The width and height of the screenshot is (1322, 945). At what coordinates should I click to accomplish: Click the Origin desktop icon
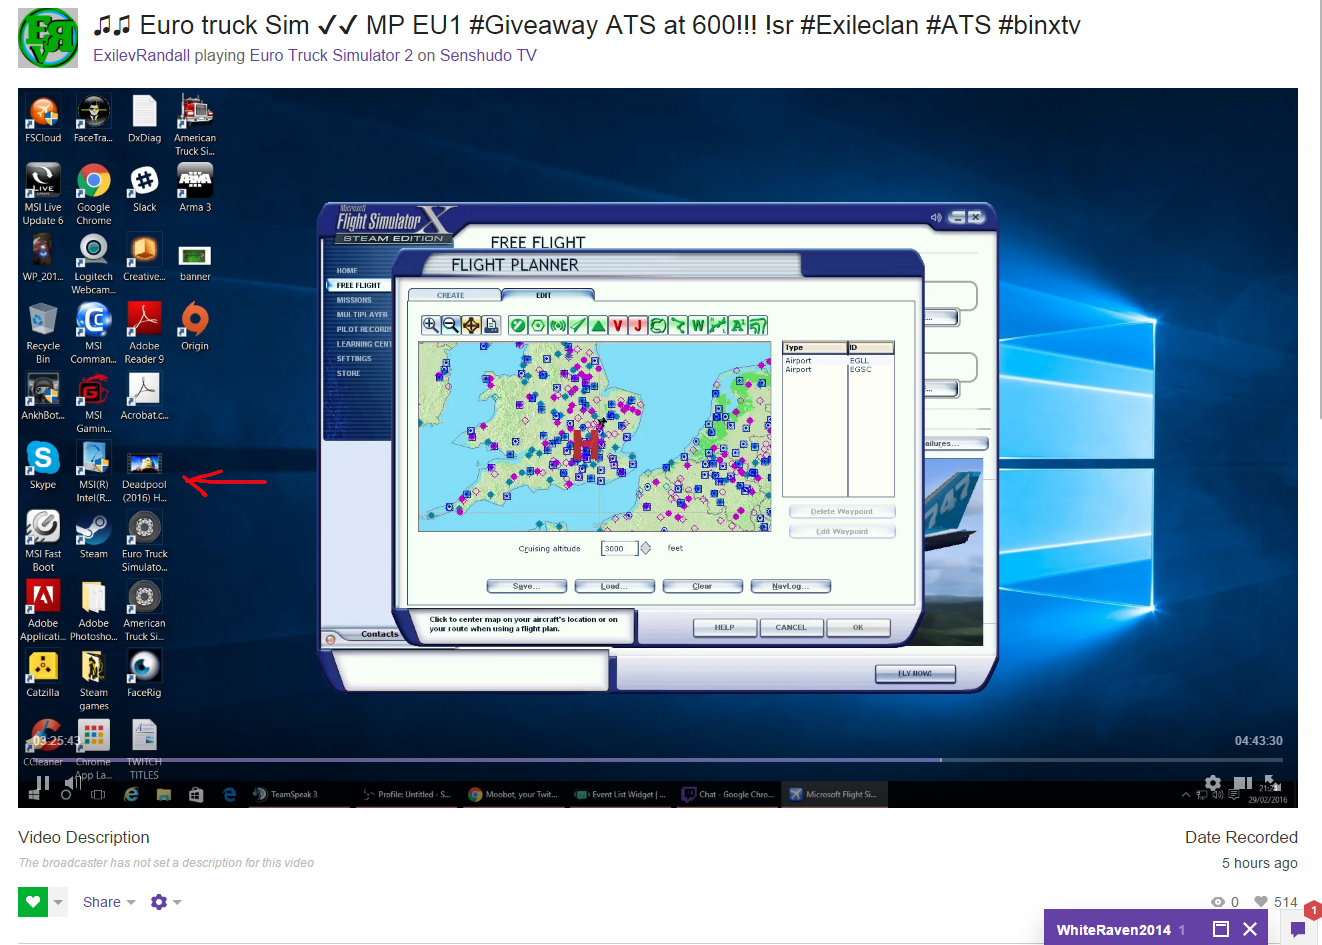(195, 327)
